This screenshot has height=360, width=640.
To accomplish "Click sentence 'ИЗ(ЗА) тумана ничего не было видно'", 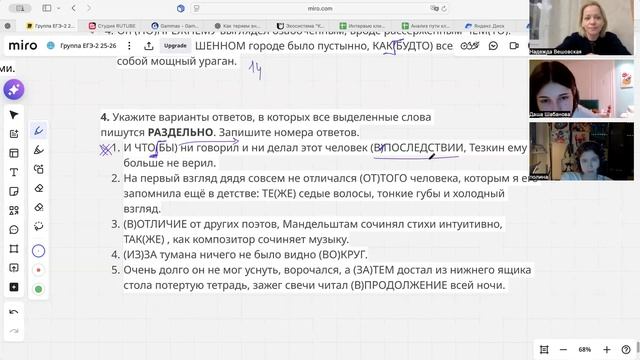I will coord(245,255).
